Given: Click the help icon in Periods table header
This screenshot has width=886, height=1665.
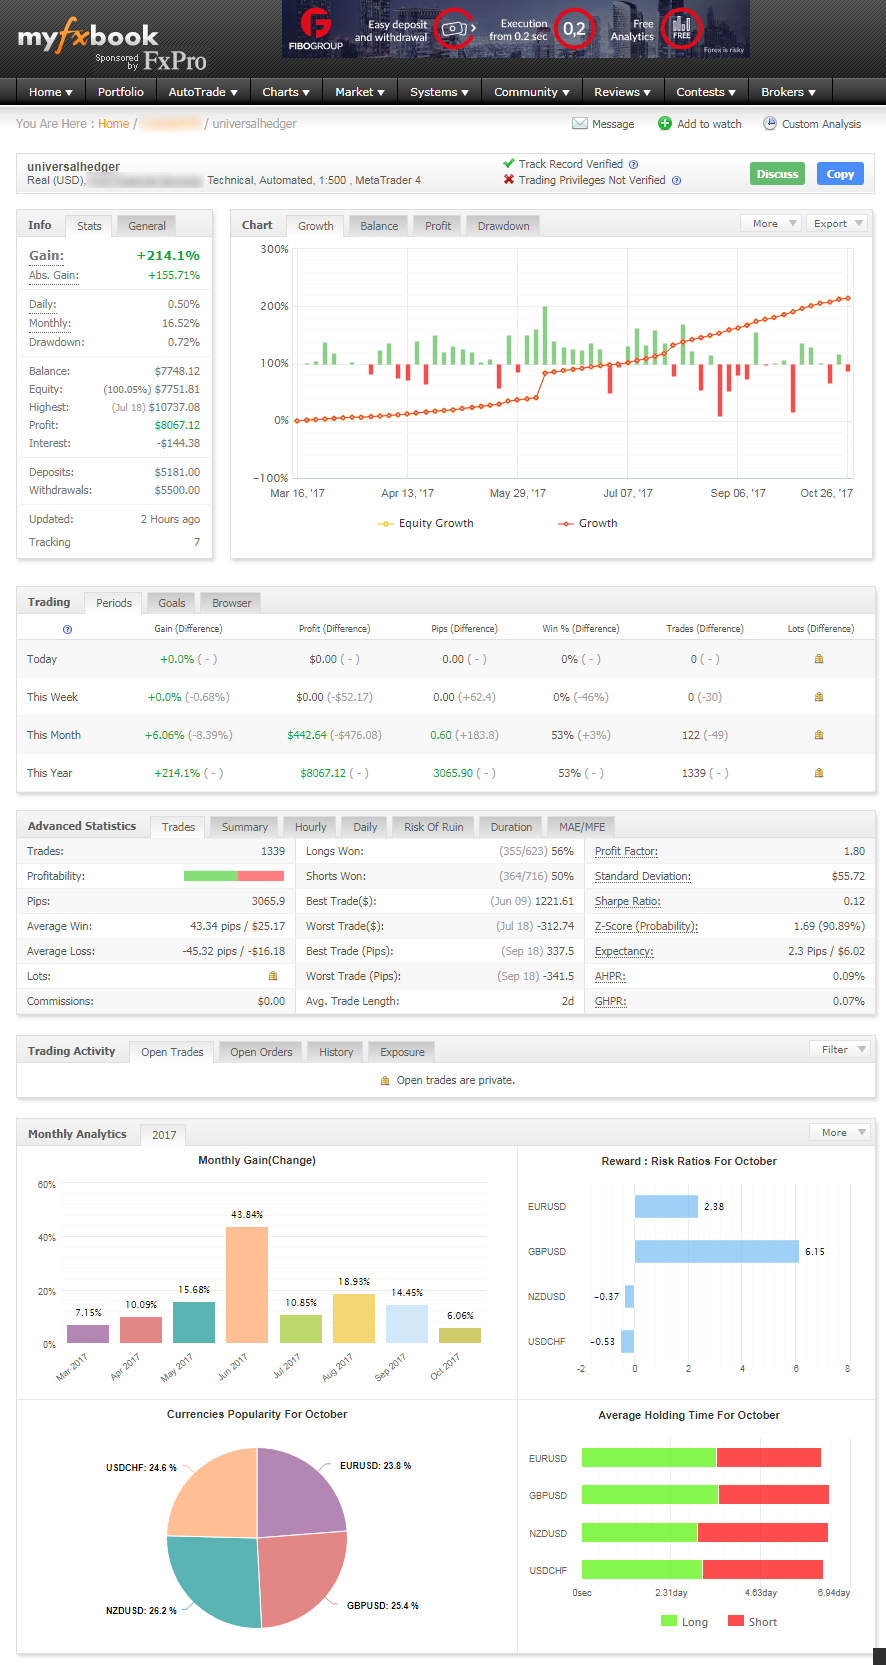Looking at the screenshot, I should 67,629.
